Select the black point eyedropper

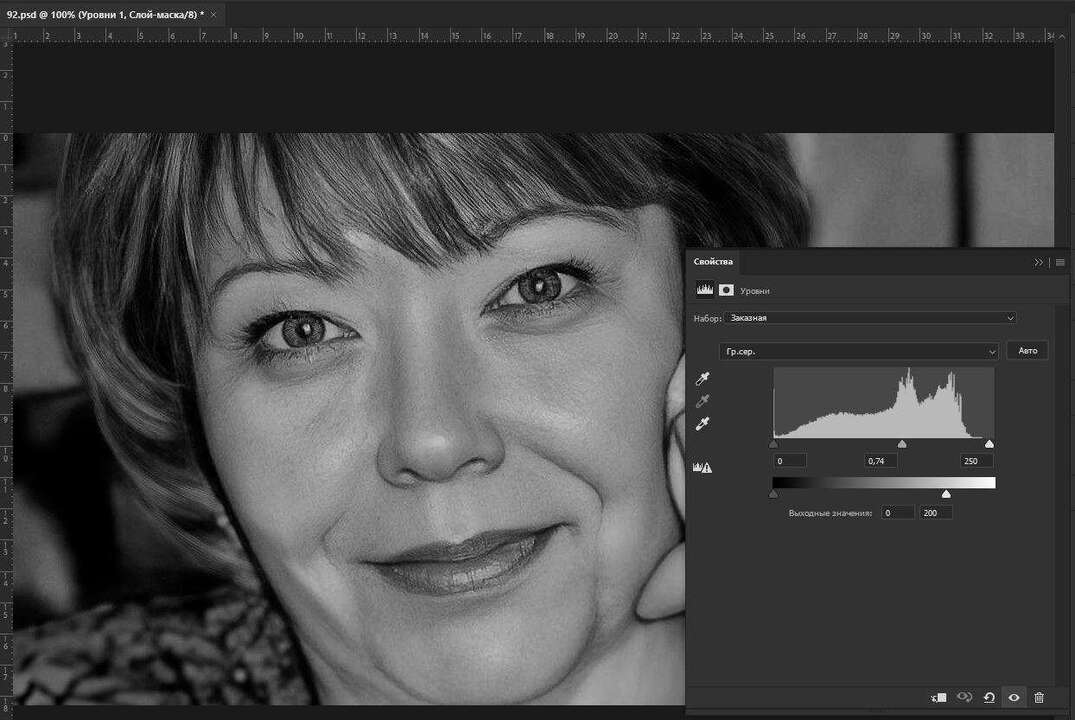pyautogui.click(x=704, y=378)
